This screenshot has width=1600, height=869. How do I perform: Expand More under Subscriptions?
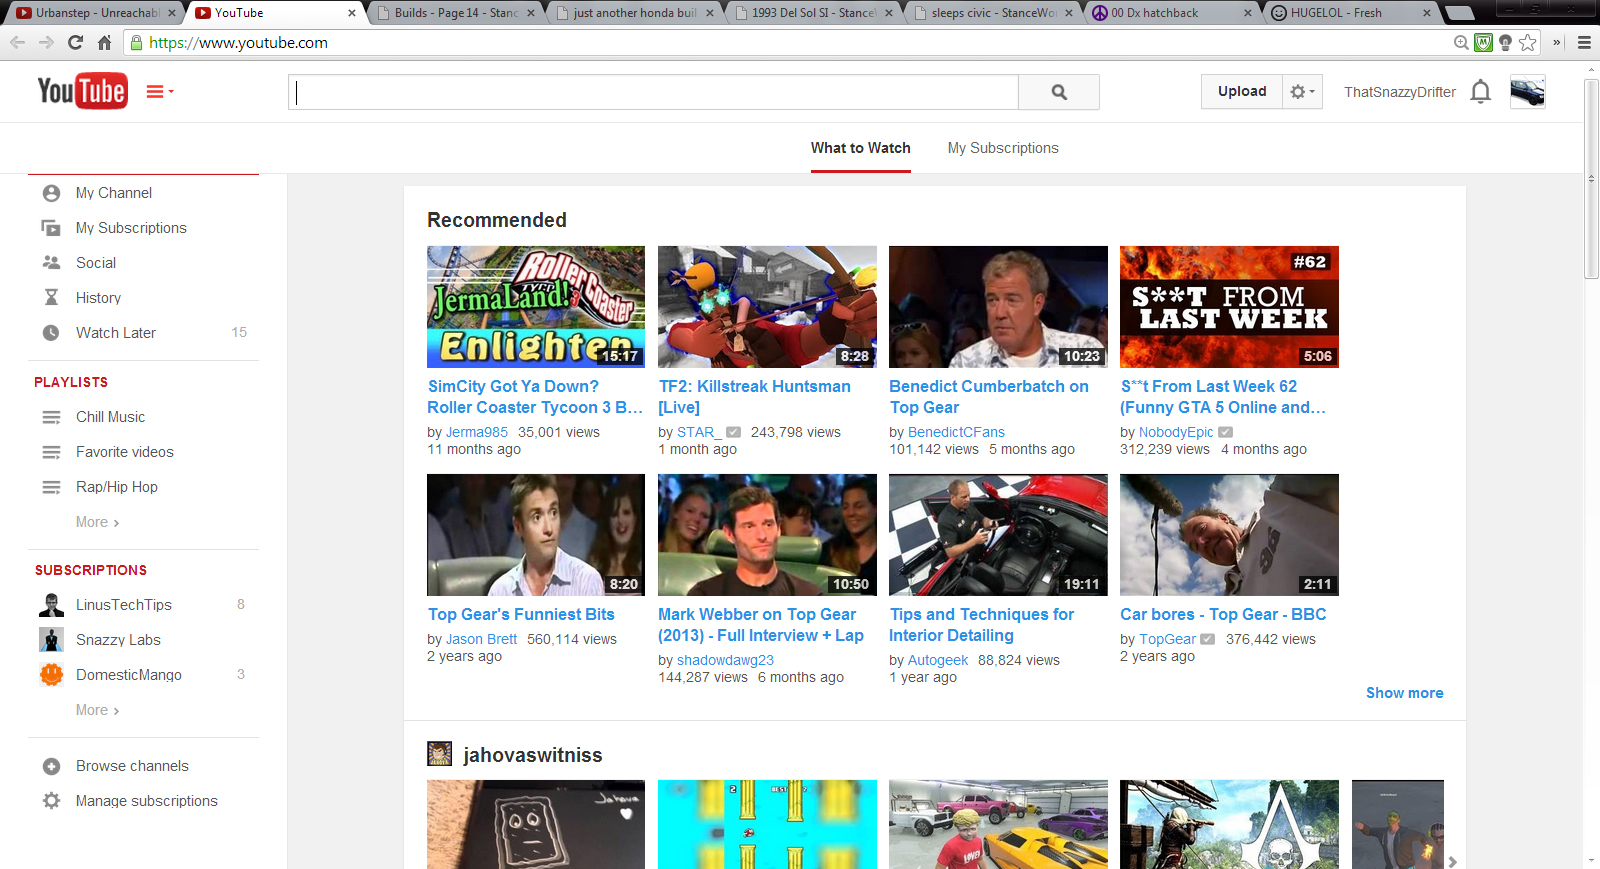(x=97, y=710)
